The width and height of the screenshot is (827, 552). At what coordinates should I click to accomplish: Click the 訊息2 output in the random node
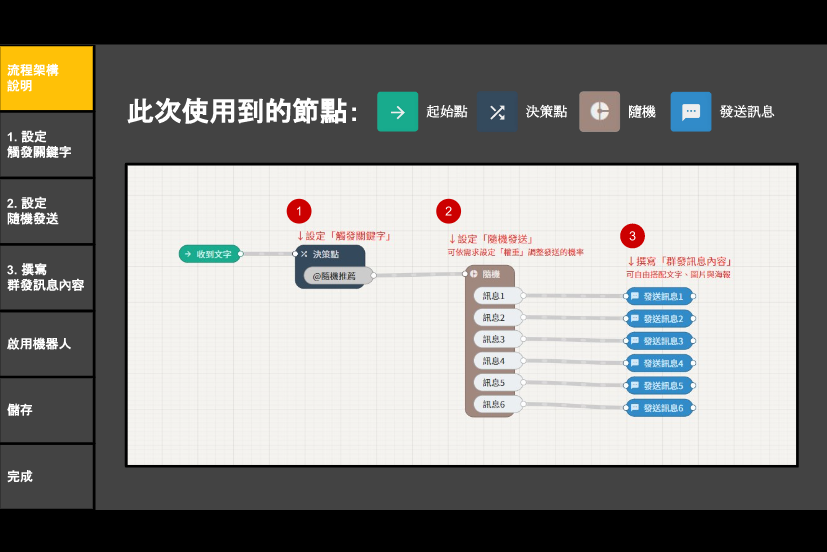pyautogui.click(x=498, y=317)
